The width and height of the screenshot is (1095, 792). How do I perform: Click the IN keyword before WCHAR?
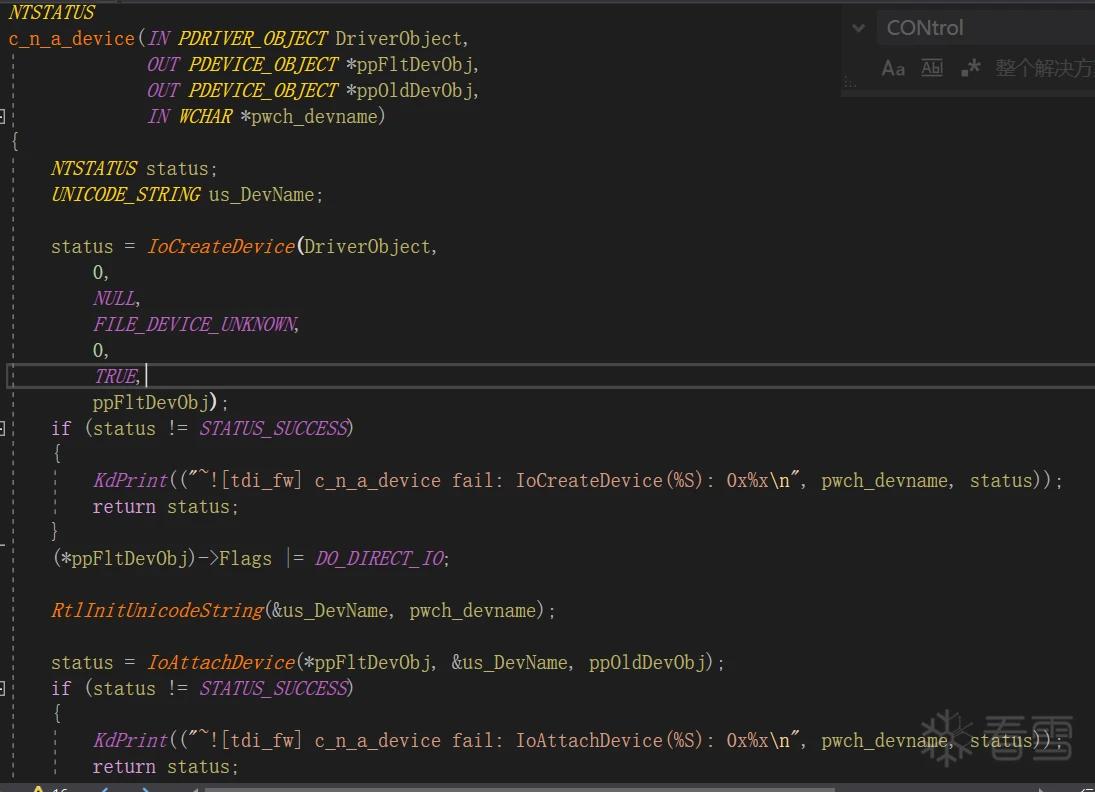(x=159, y=117)
